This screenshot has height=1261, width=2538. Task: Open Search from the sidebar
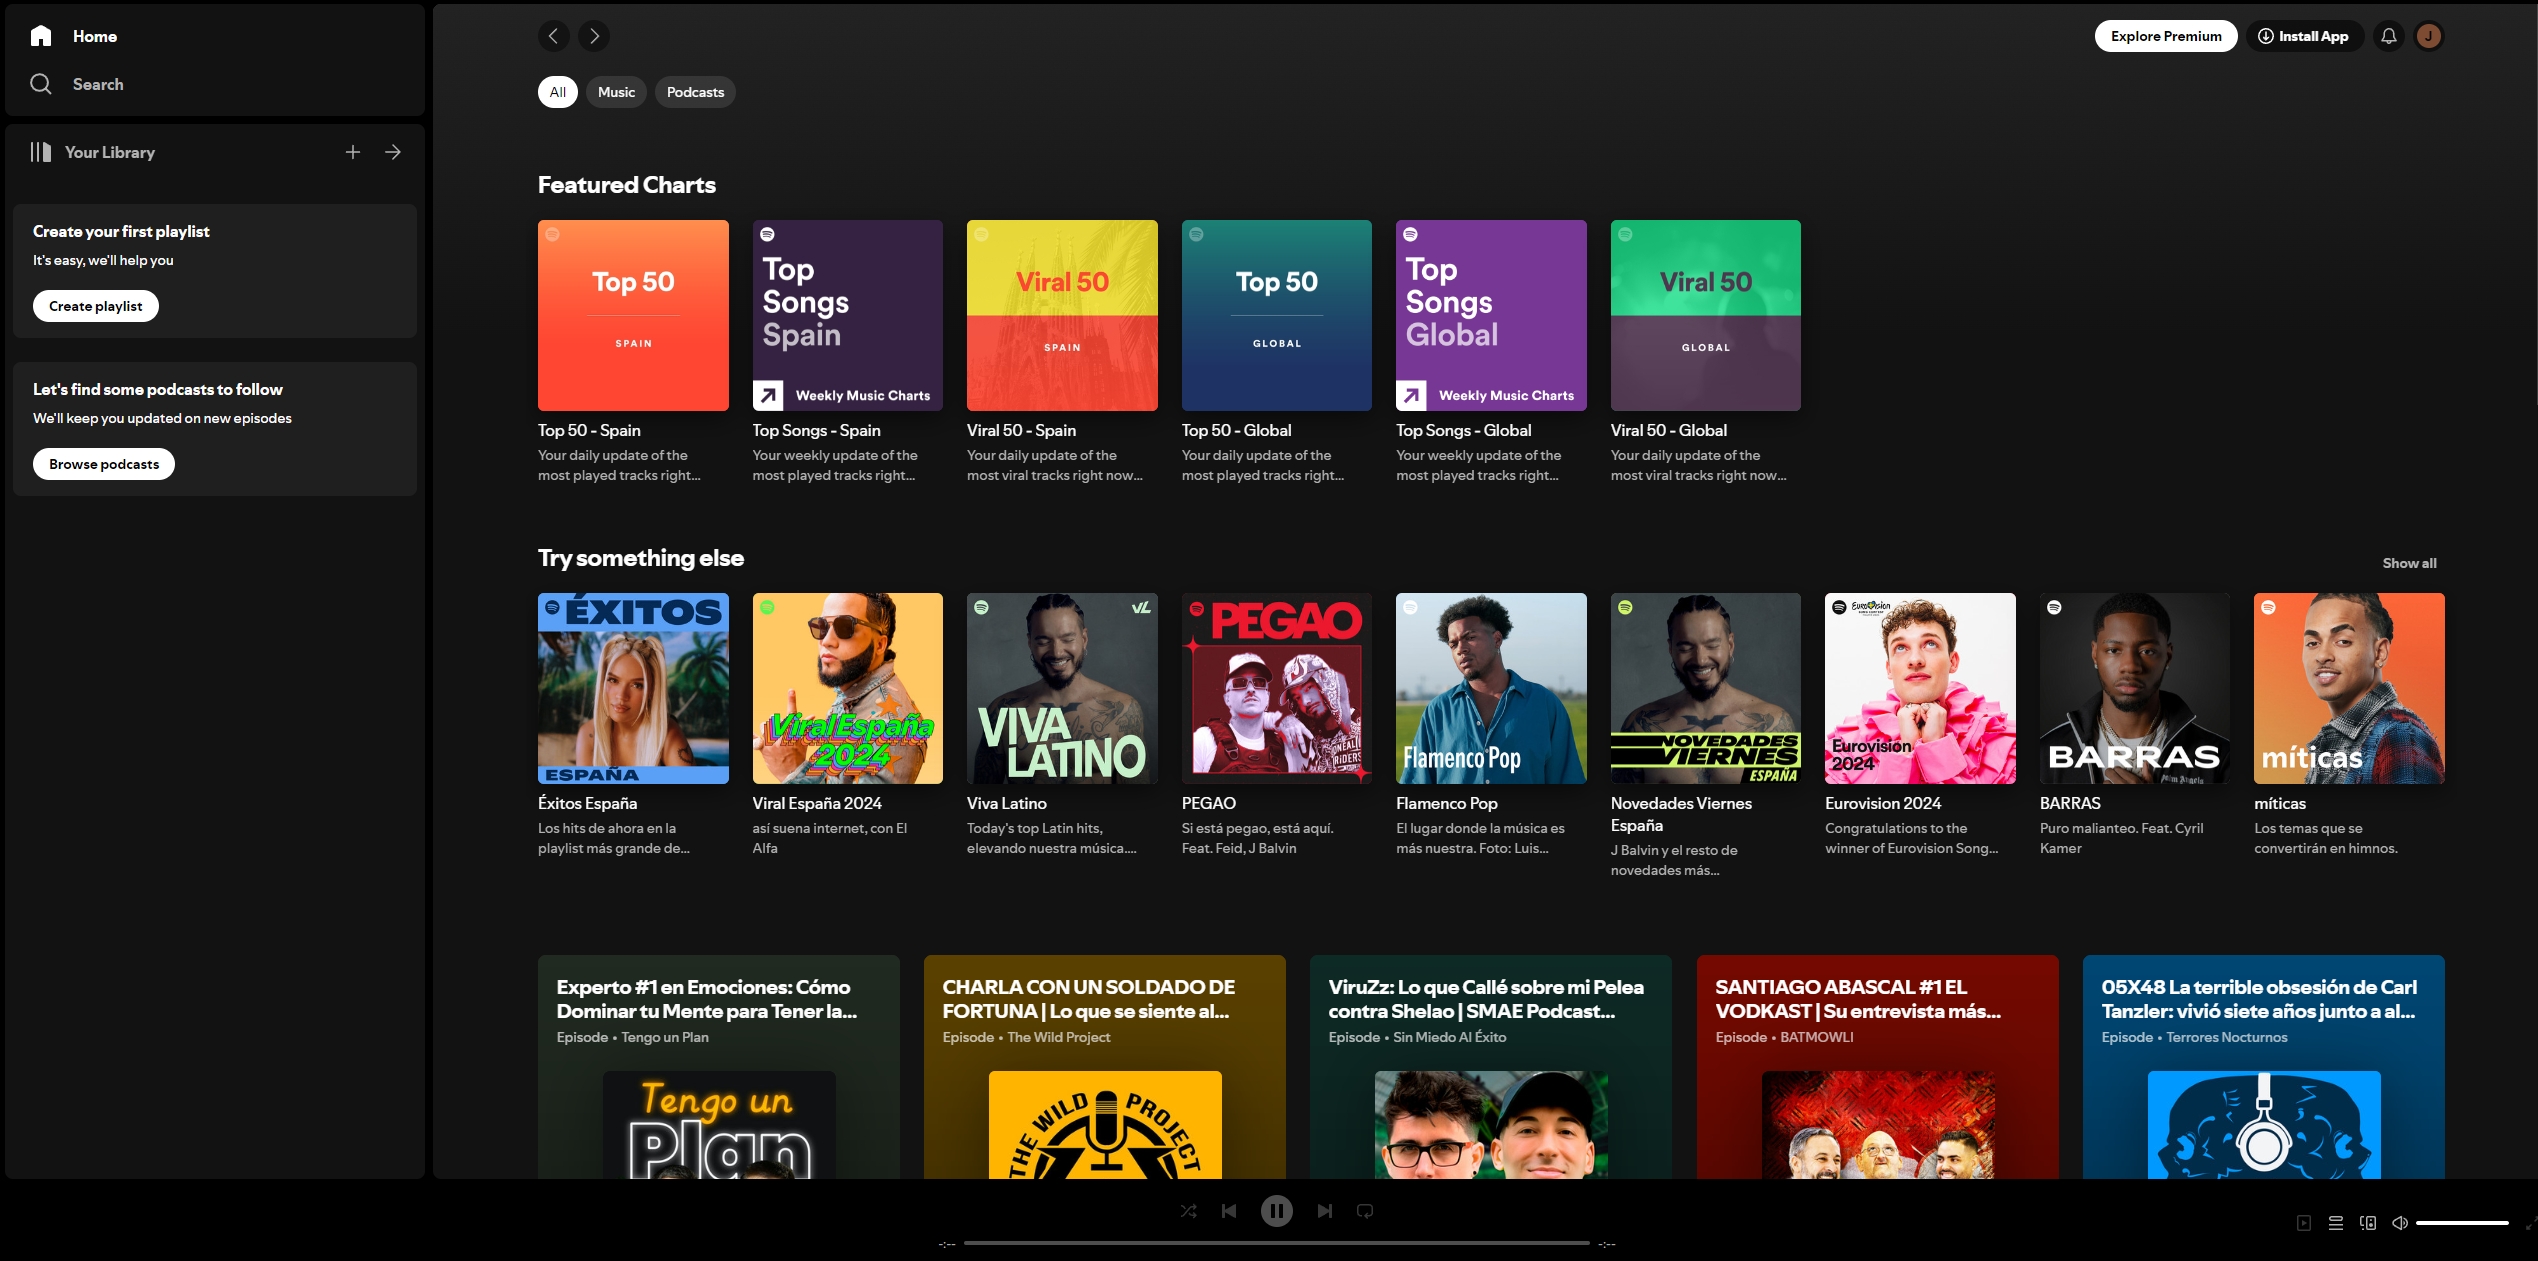[x=77, y=84]
